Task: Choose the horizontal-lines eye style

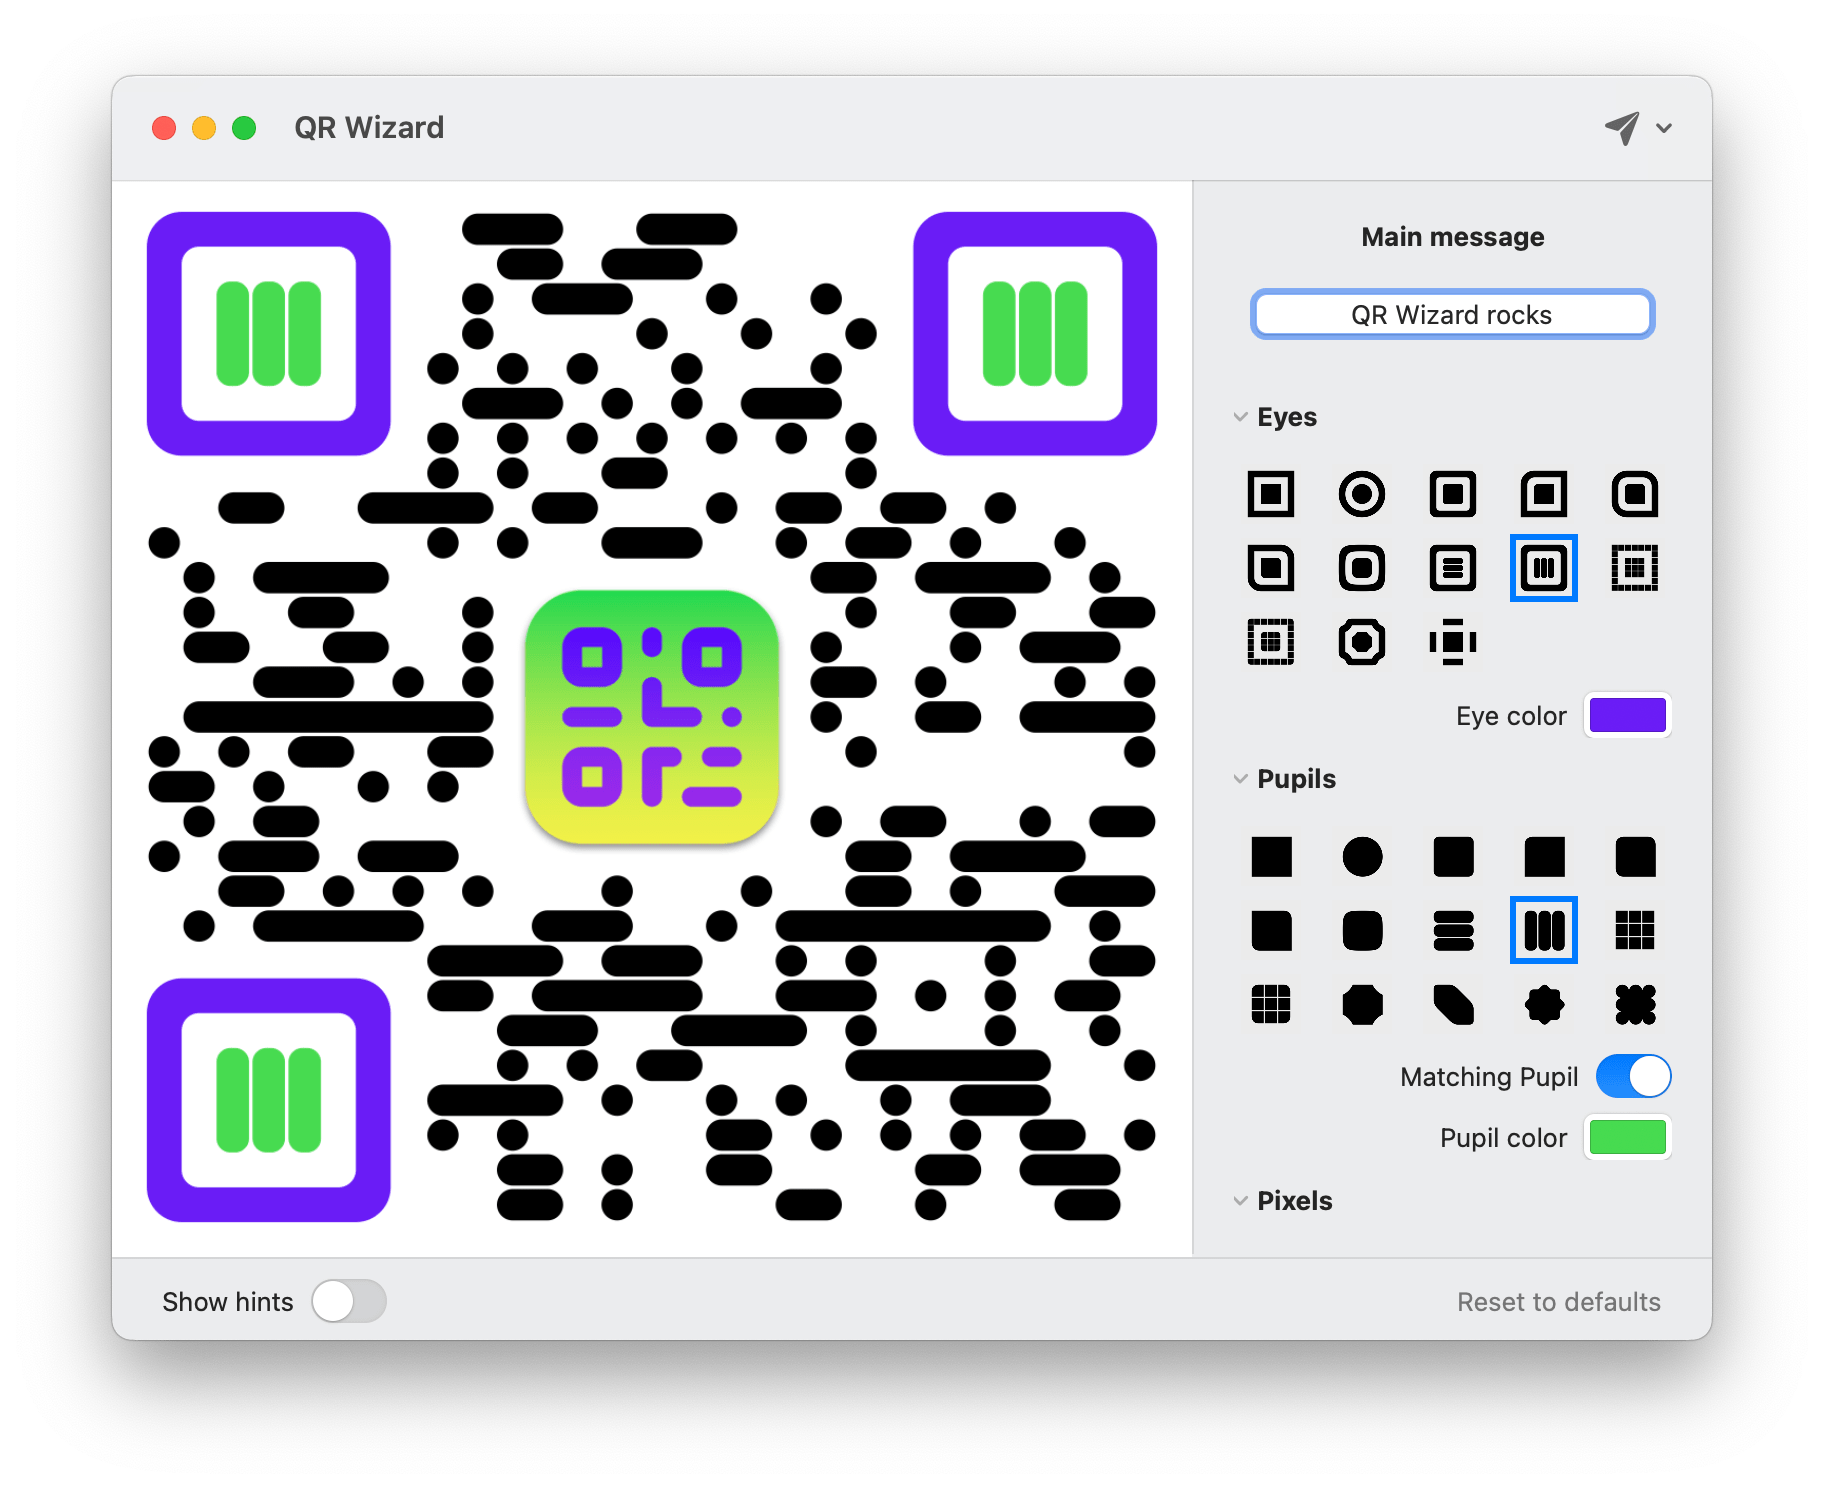Action: (x=1452, y=568)
